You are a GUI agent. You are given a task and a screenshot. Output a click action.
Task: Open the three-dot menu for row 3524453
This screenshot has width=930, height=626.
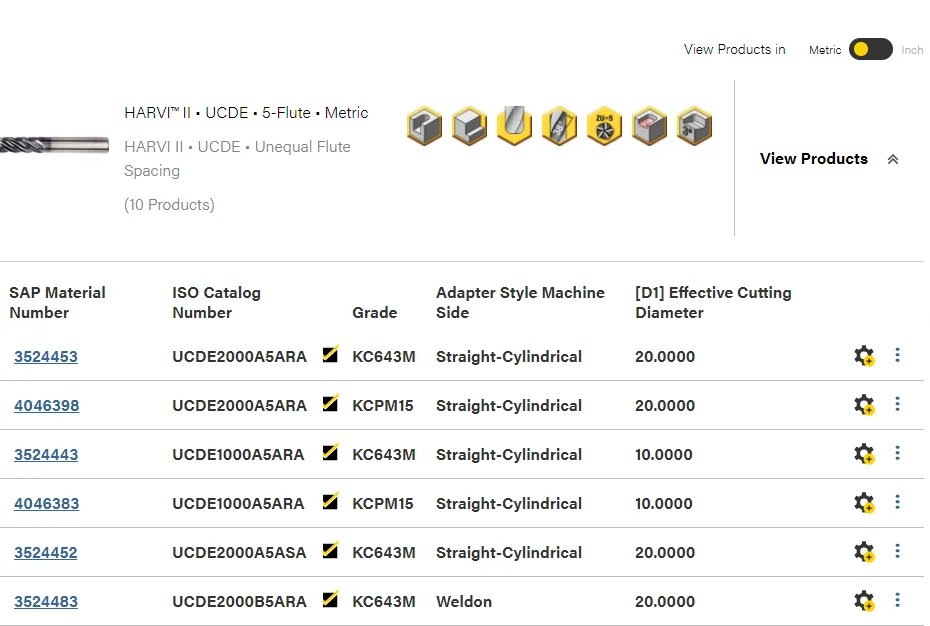click(897, 354)
